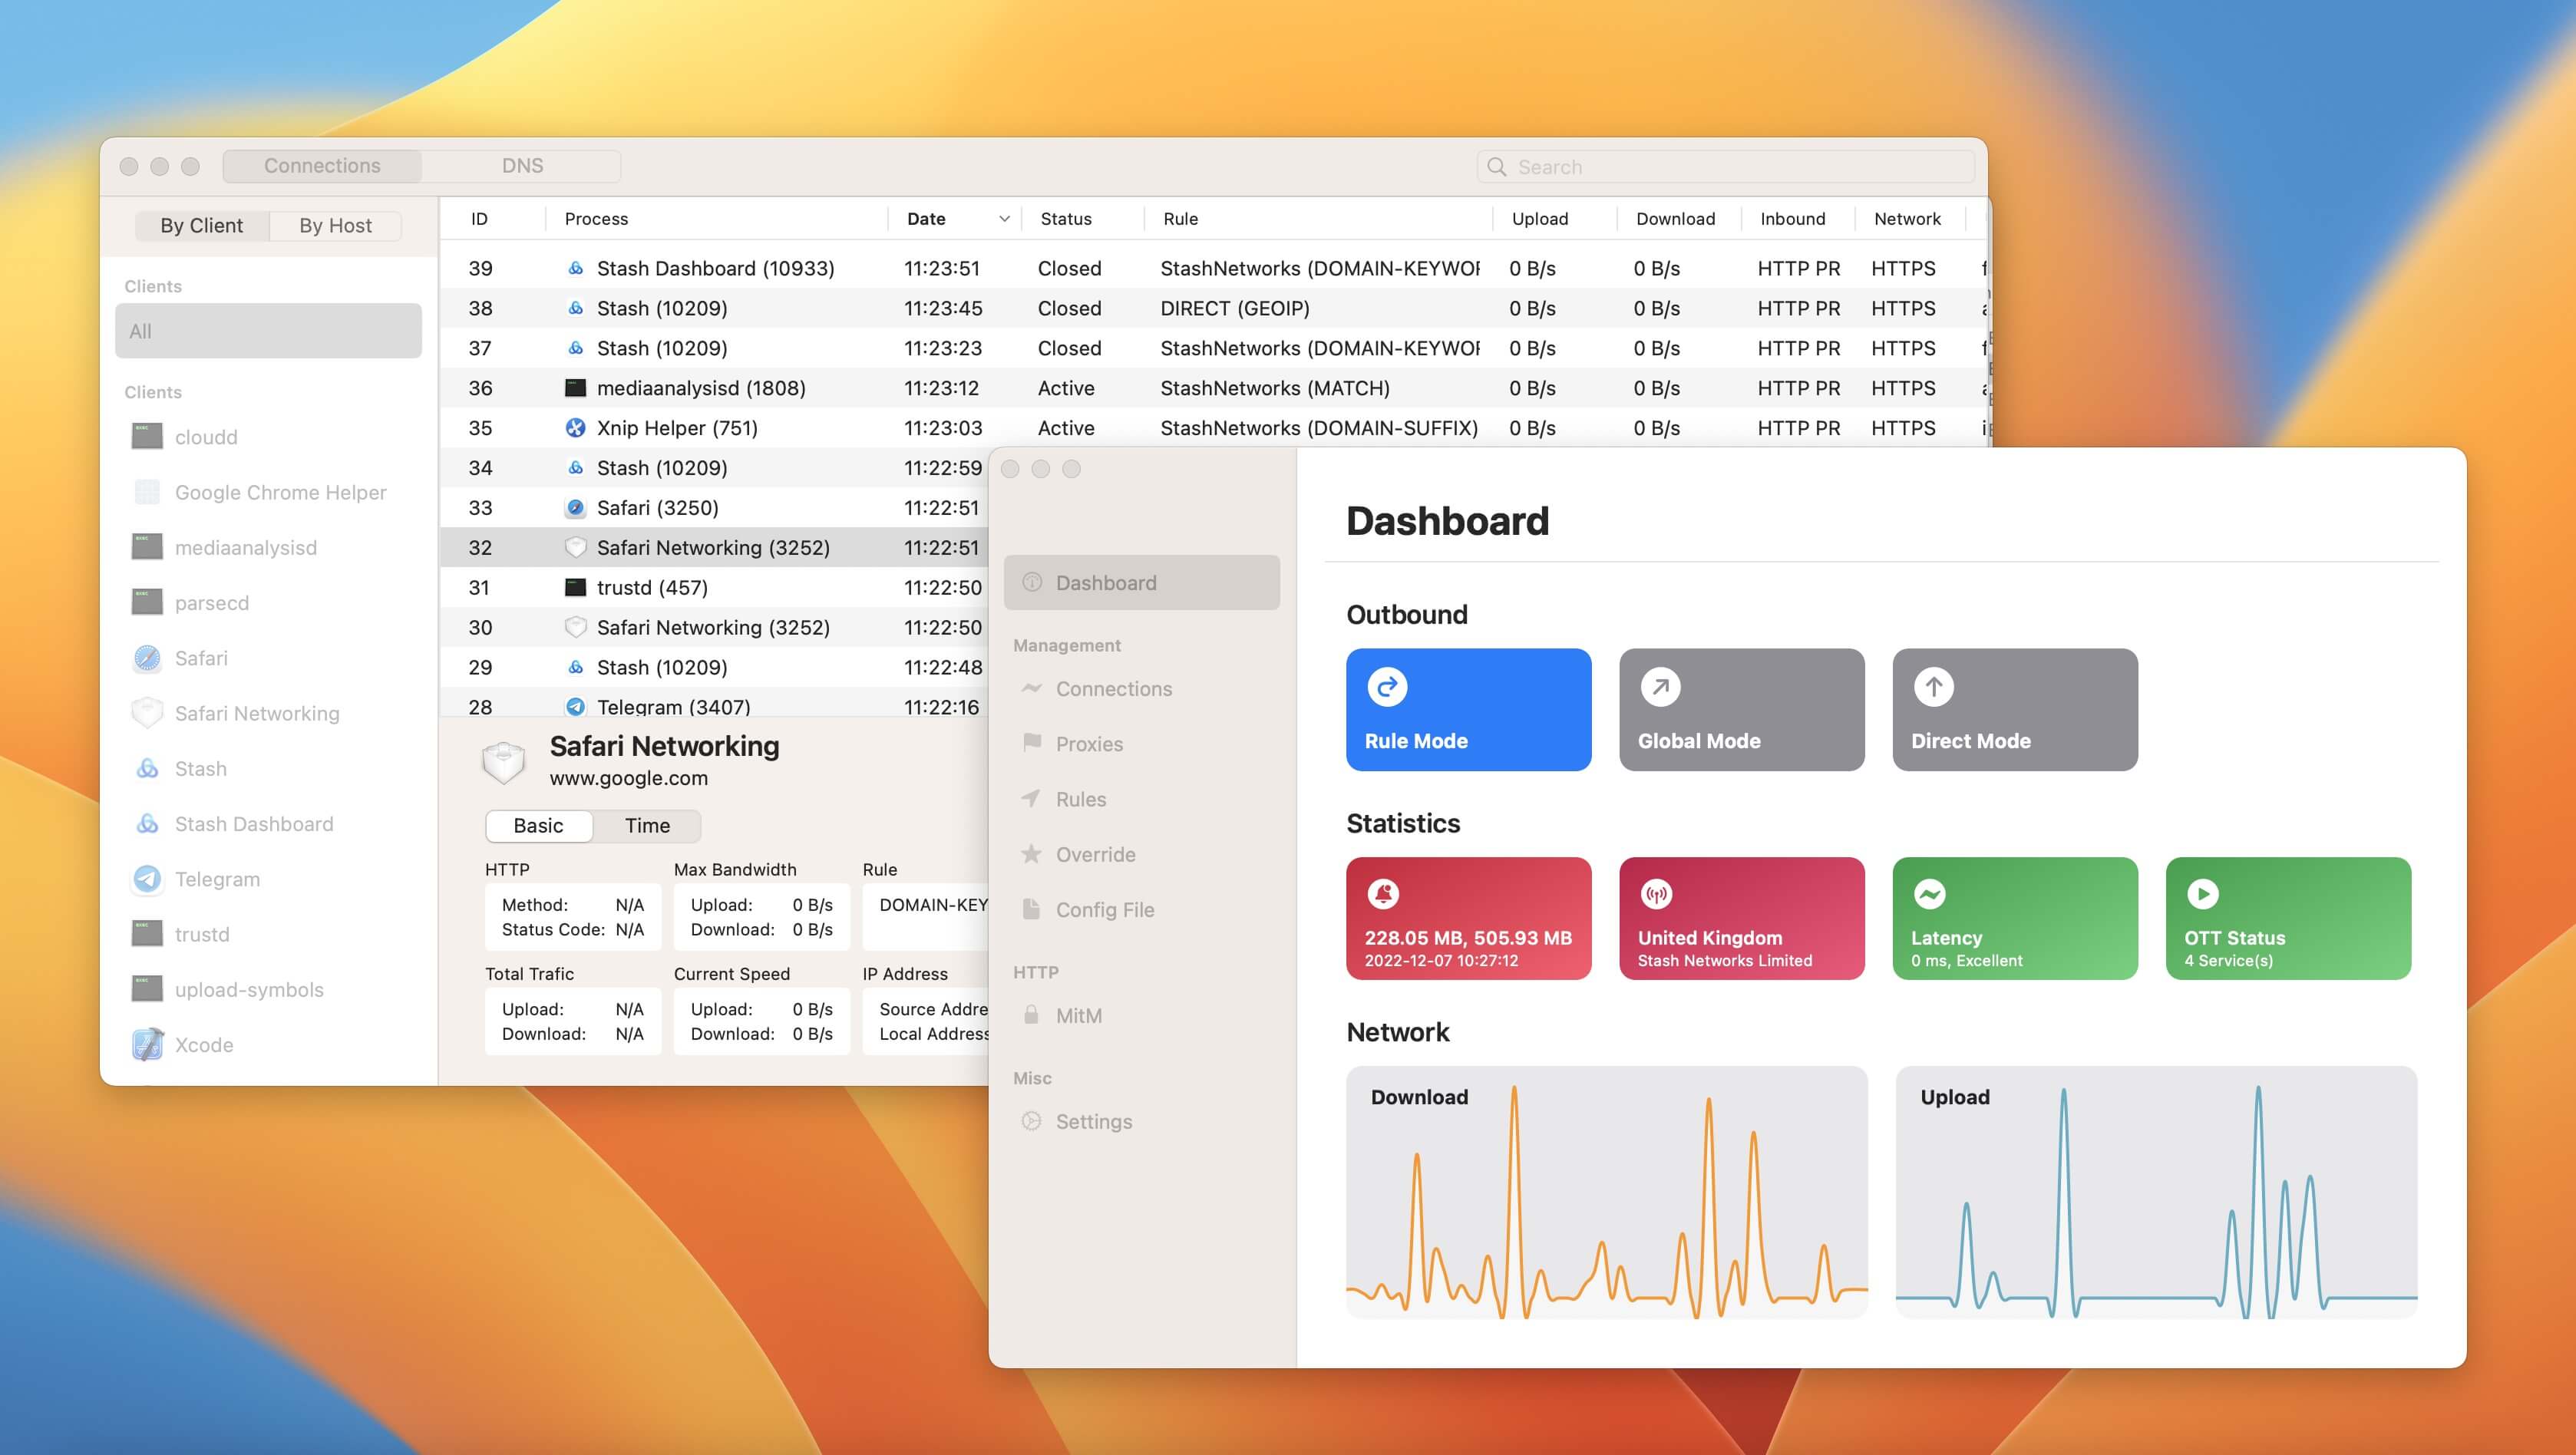
Task: Select connection row 36 for mediaanalysisd
Action: click(x=700, y=388)
